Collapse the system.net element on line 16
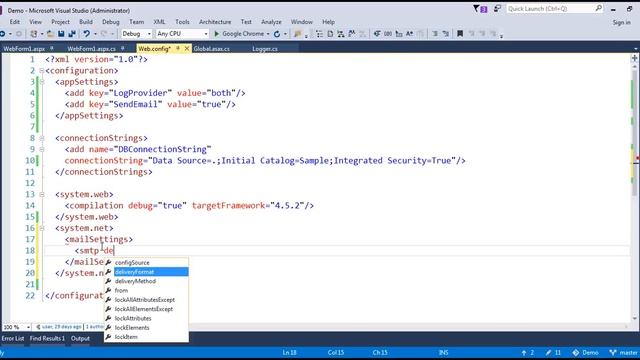The width and height of the screenshot is (640, 360). click(x=42, y=228)
